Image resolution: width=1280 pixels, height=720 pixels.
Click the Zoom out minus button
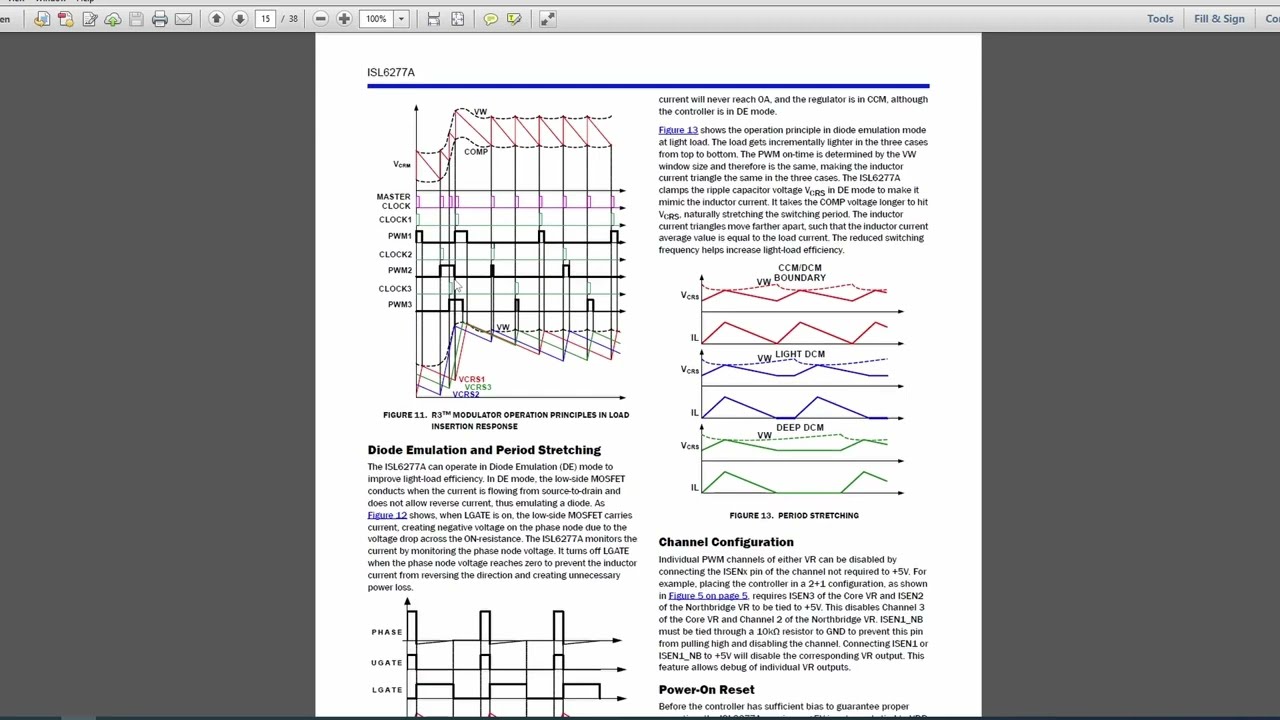click(x=320, y=19)
